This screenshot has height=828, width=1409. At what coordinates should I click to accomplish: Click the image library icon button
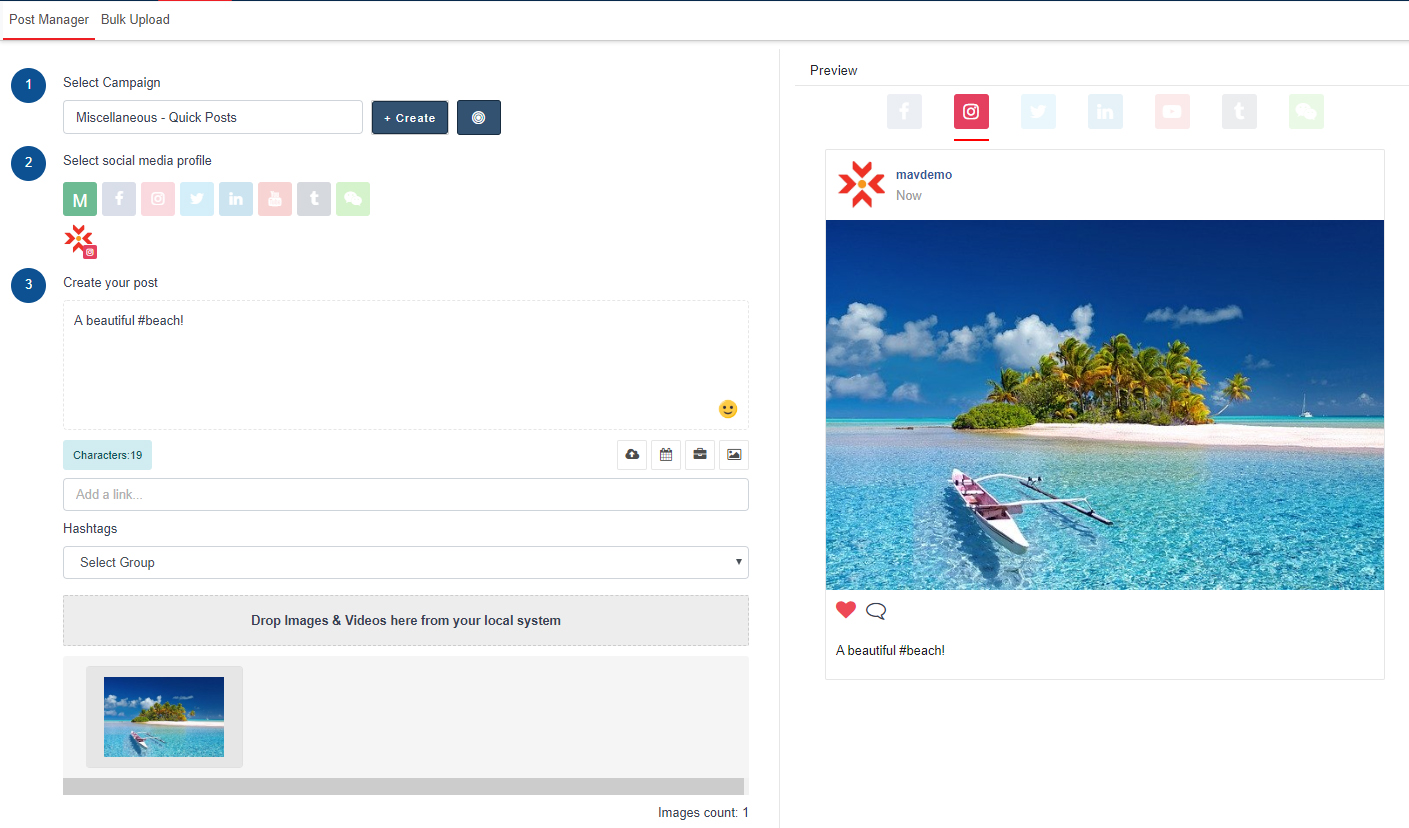(x=734, y=455)
